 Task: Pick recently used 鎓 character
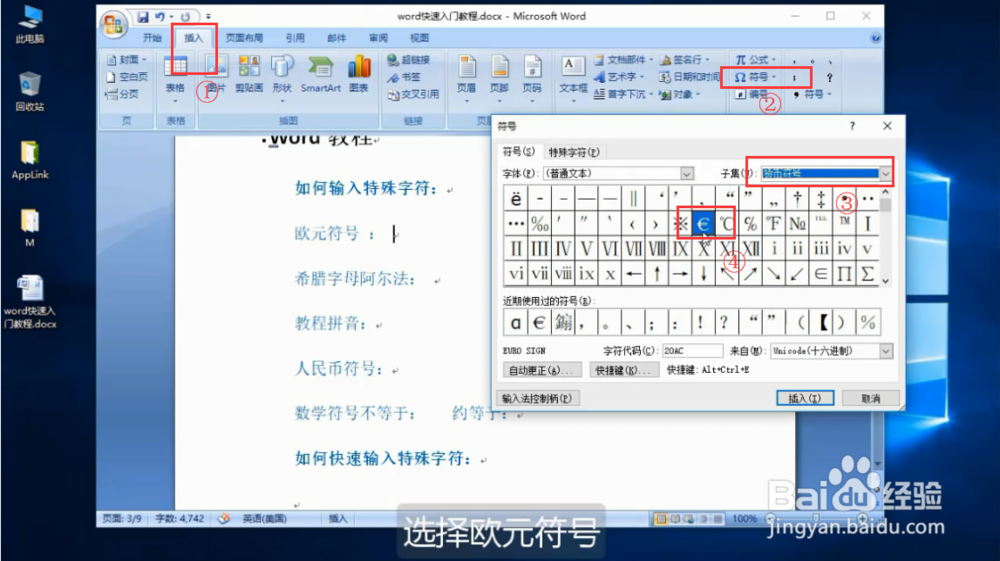pyautogui.click(x=563, y=322)
